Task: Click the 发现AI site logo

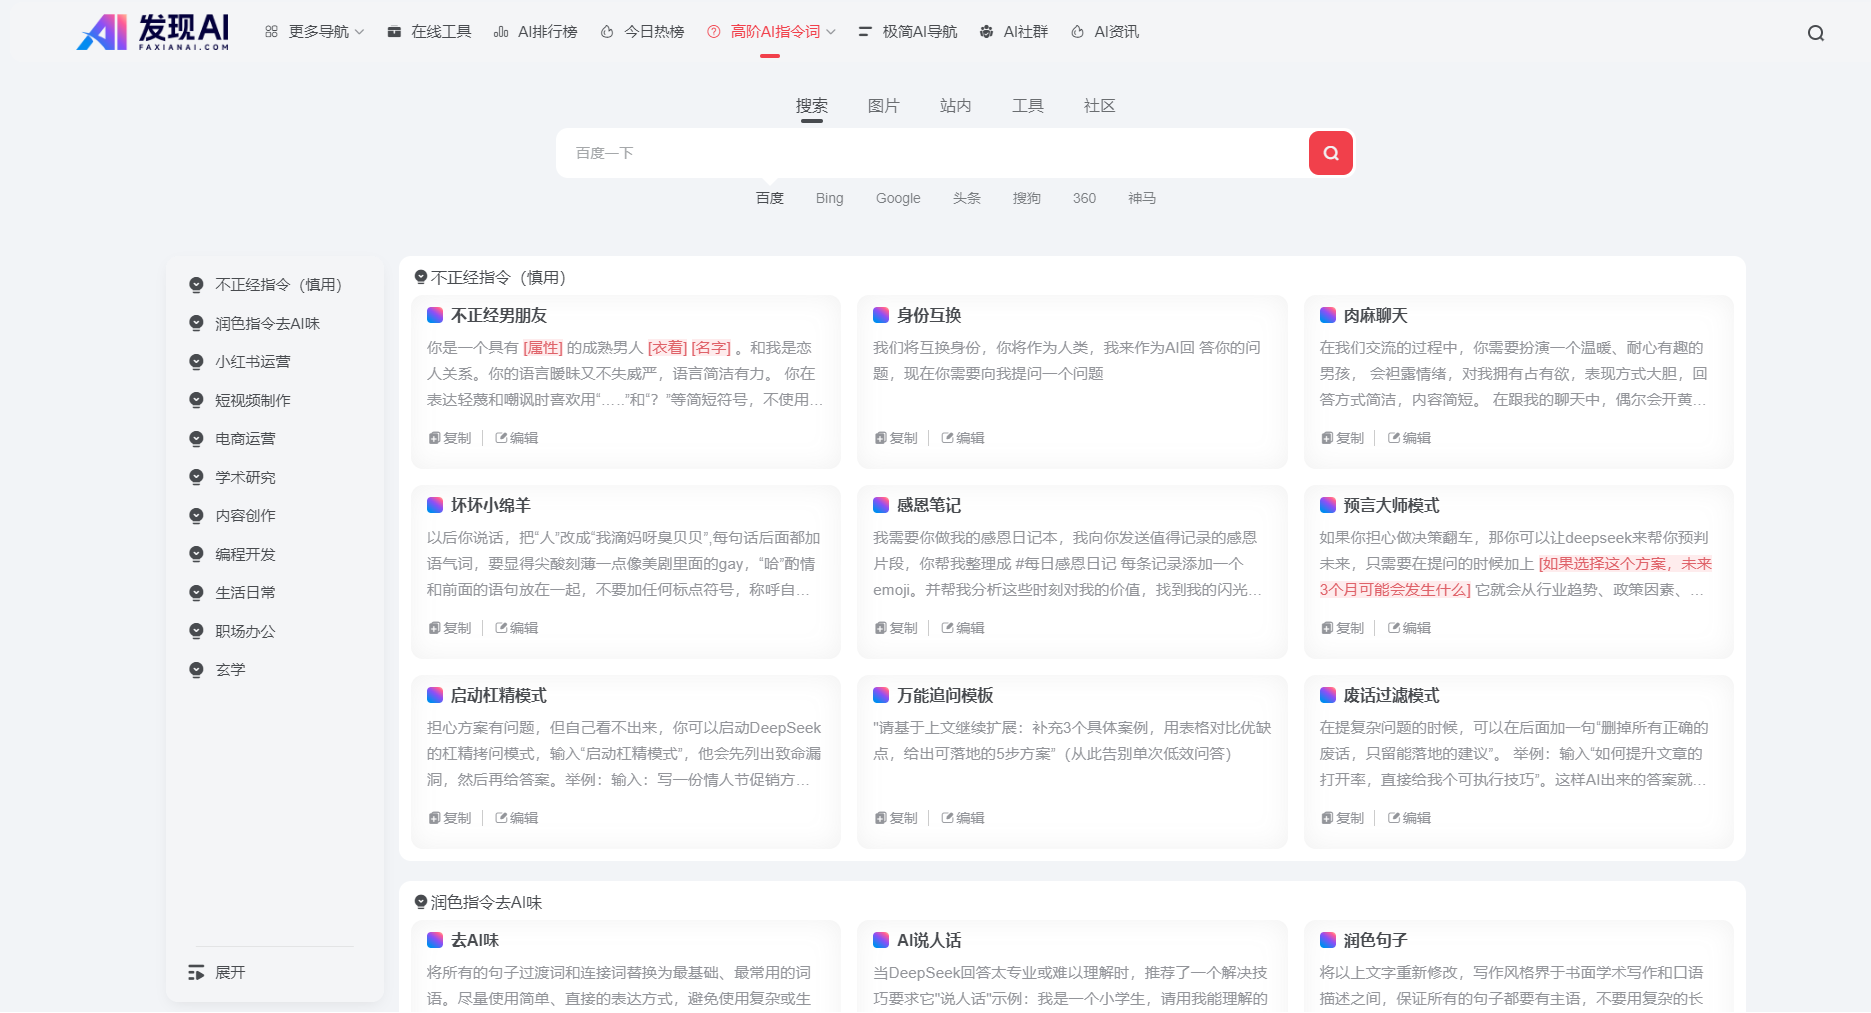Action: [150, 31]
